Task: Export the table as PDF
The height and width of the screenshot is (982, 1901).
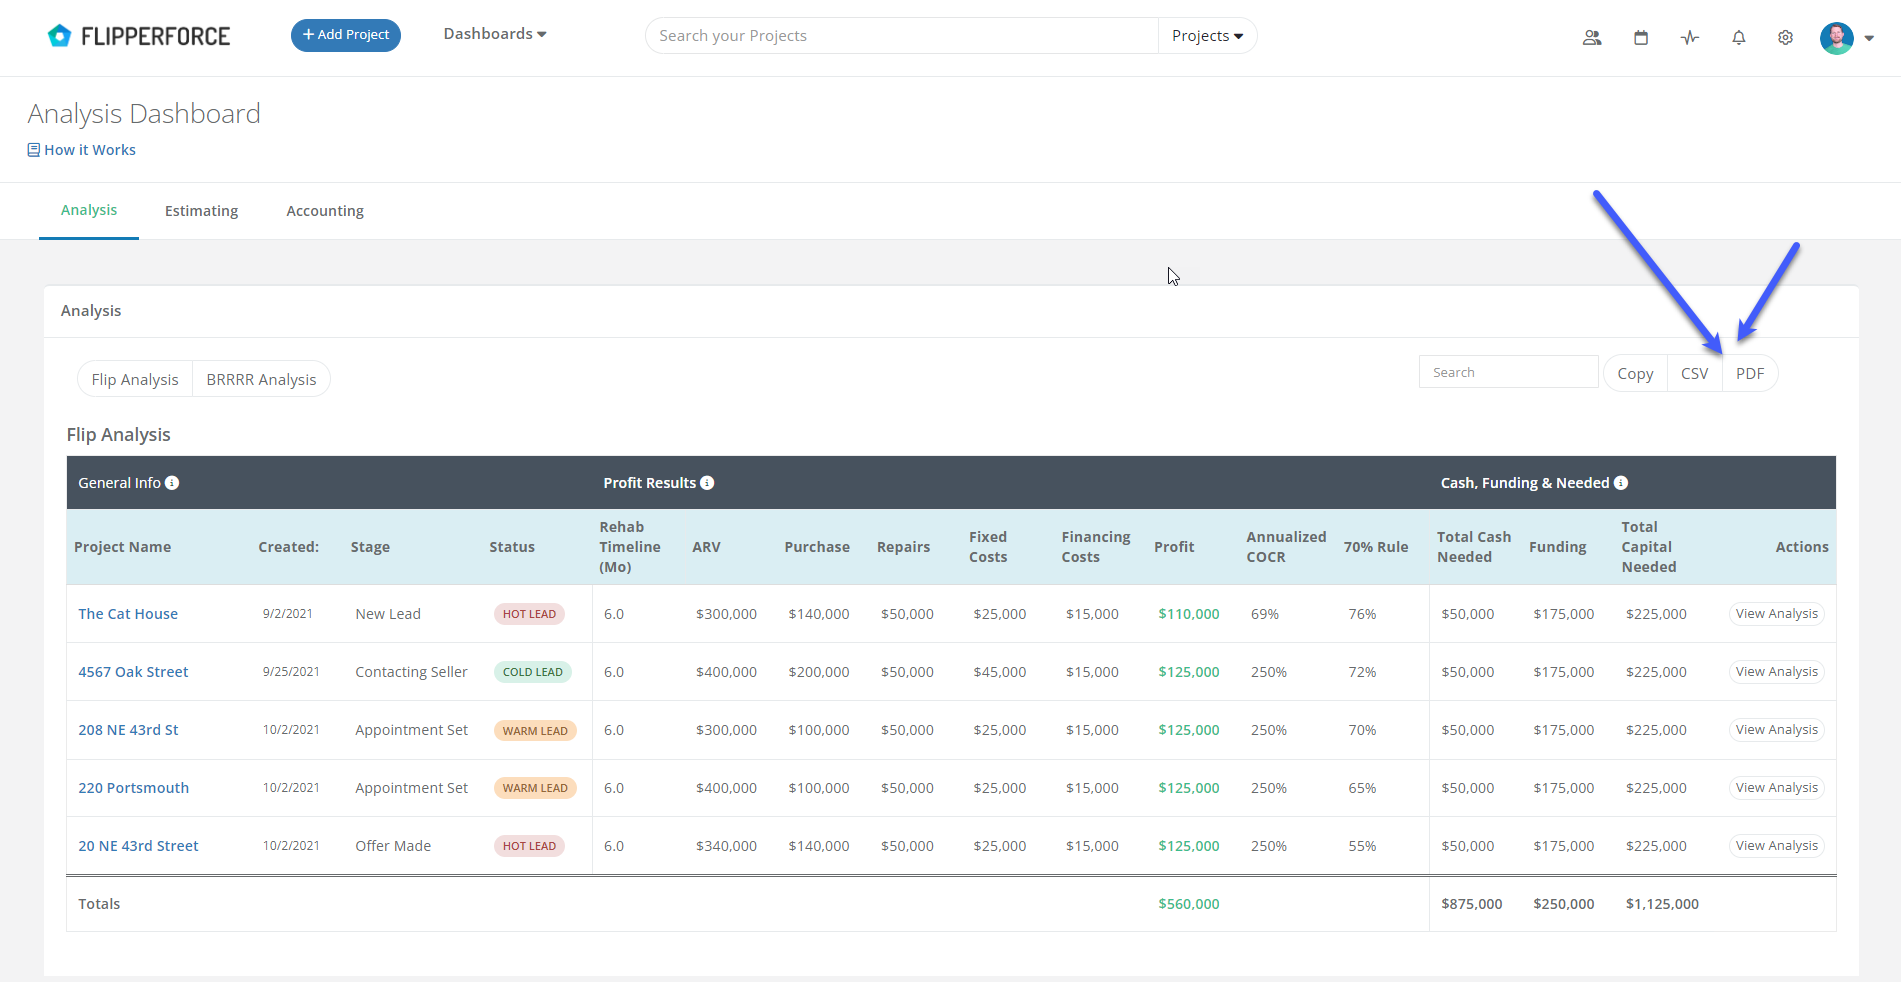Action: point(1750,373)
